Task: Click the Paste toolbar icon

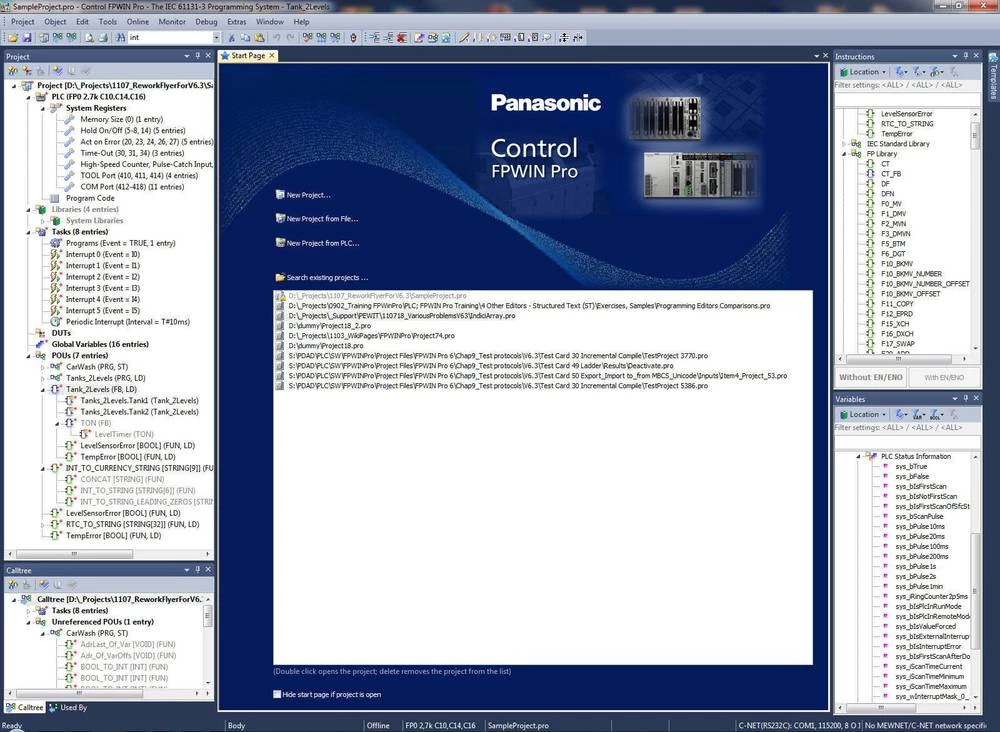Action: (x=258, y=37)
